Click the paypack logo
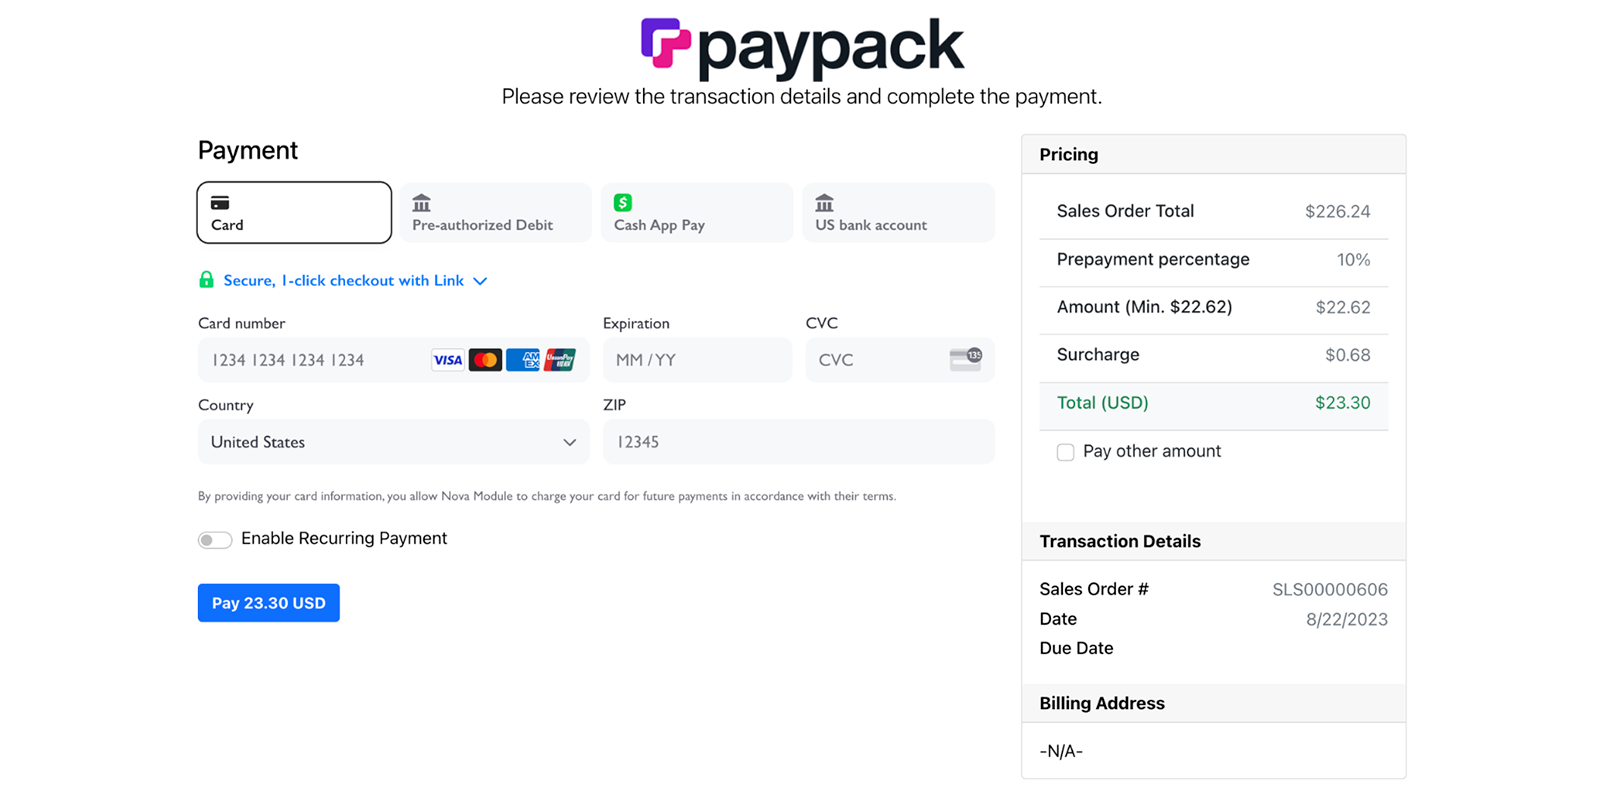Screen dimensions: 1600x800 click(x=802, y=44)
